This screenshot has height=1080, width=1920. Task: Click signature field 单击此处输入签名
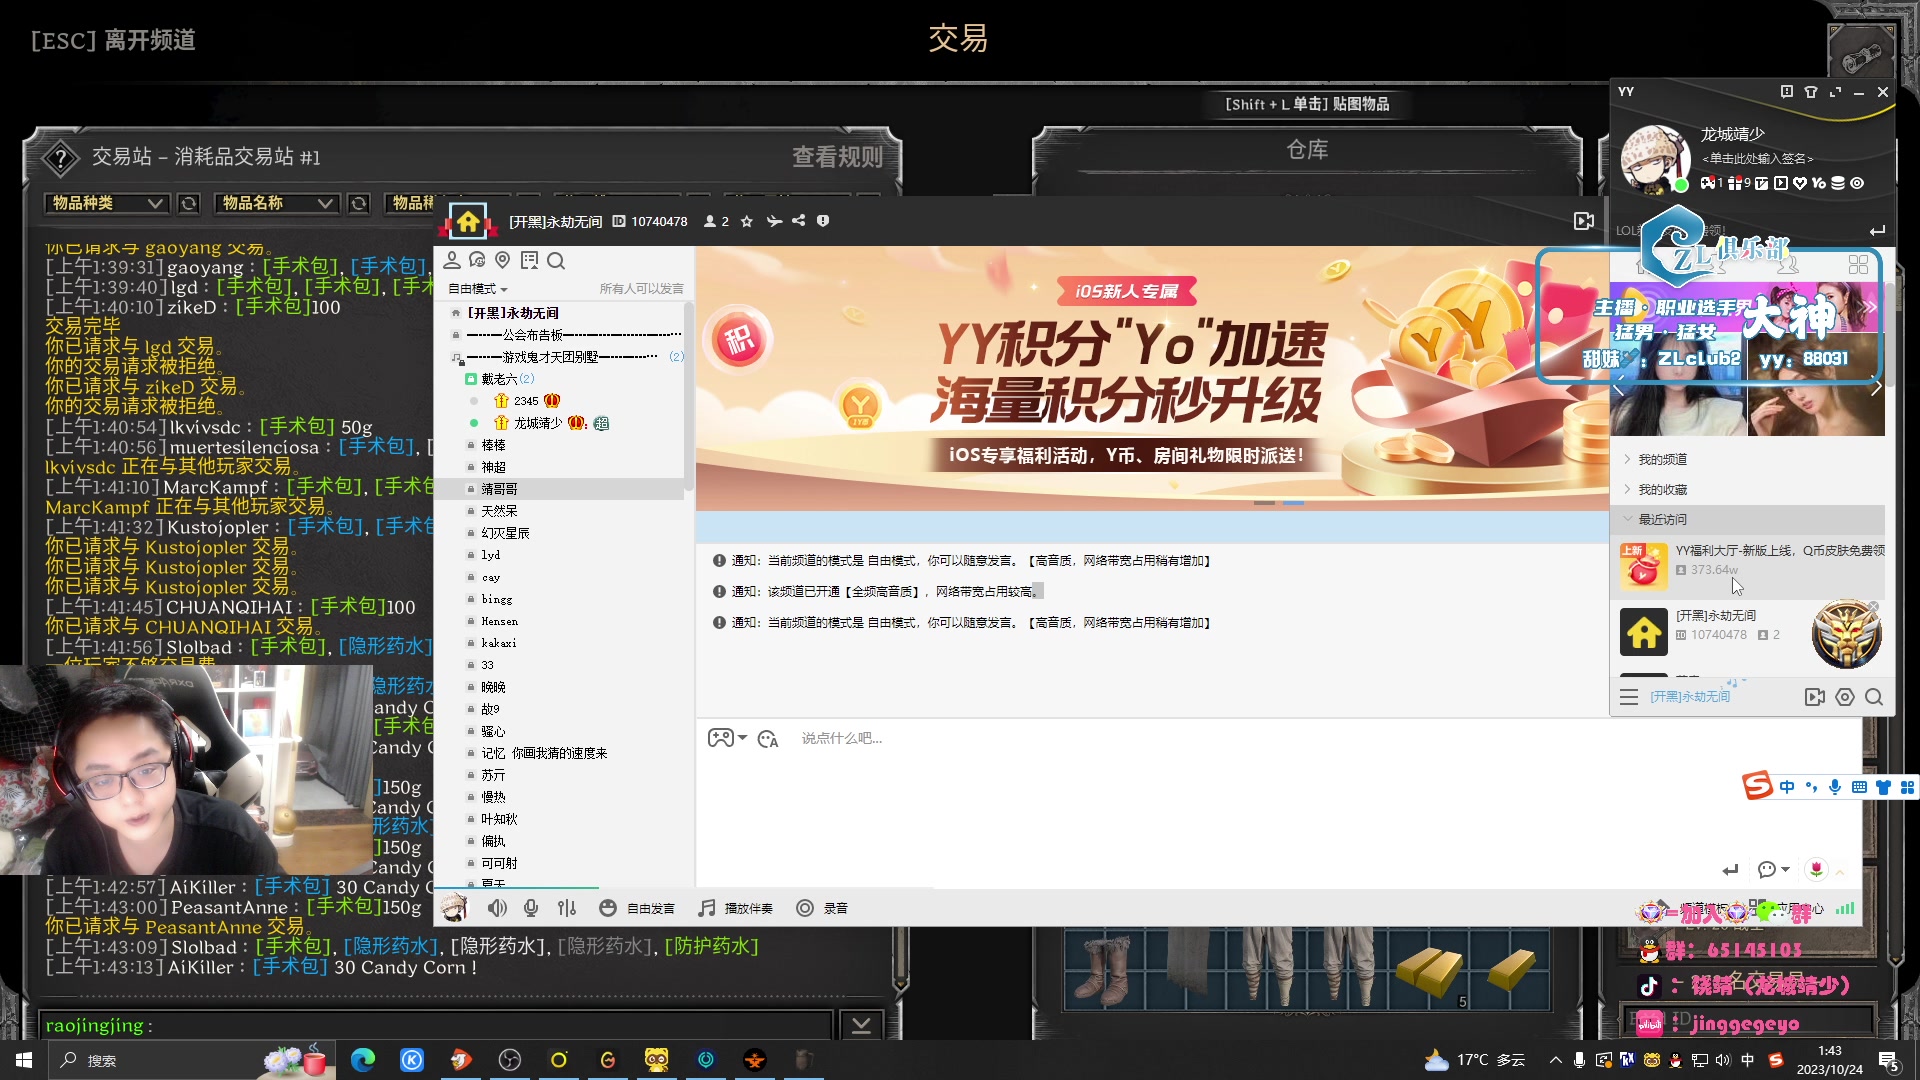tap(1758, 158)
